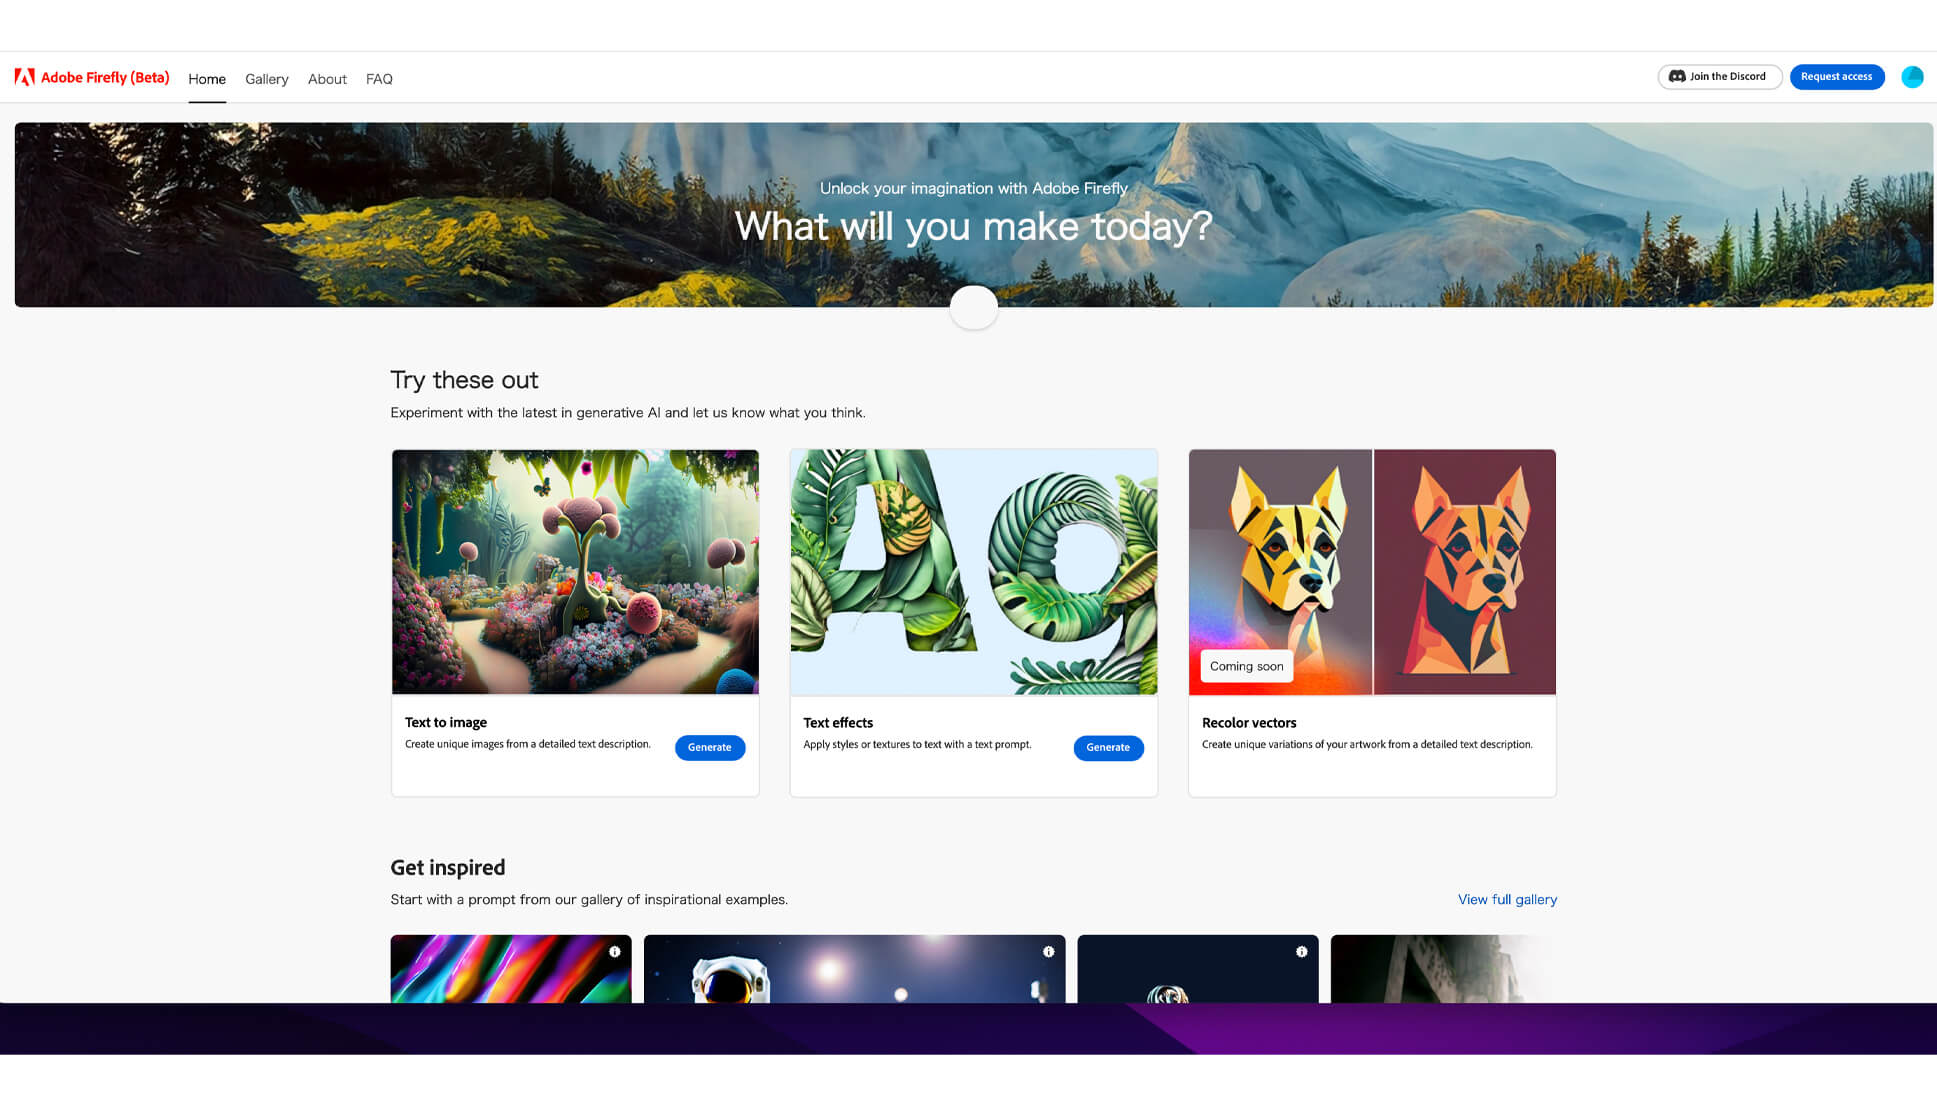Open the About page
This screenshot has width=1937, height=1106.
coord(326,79)
